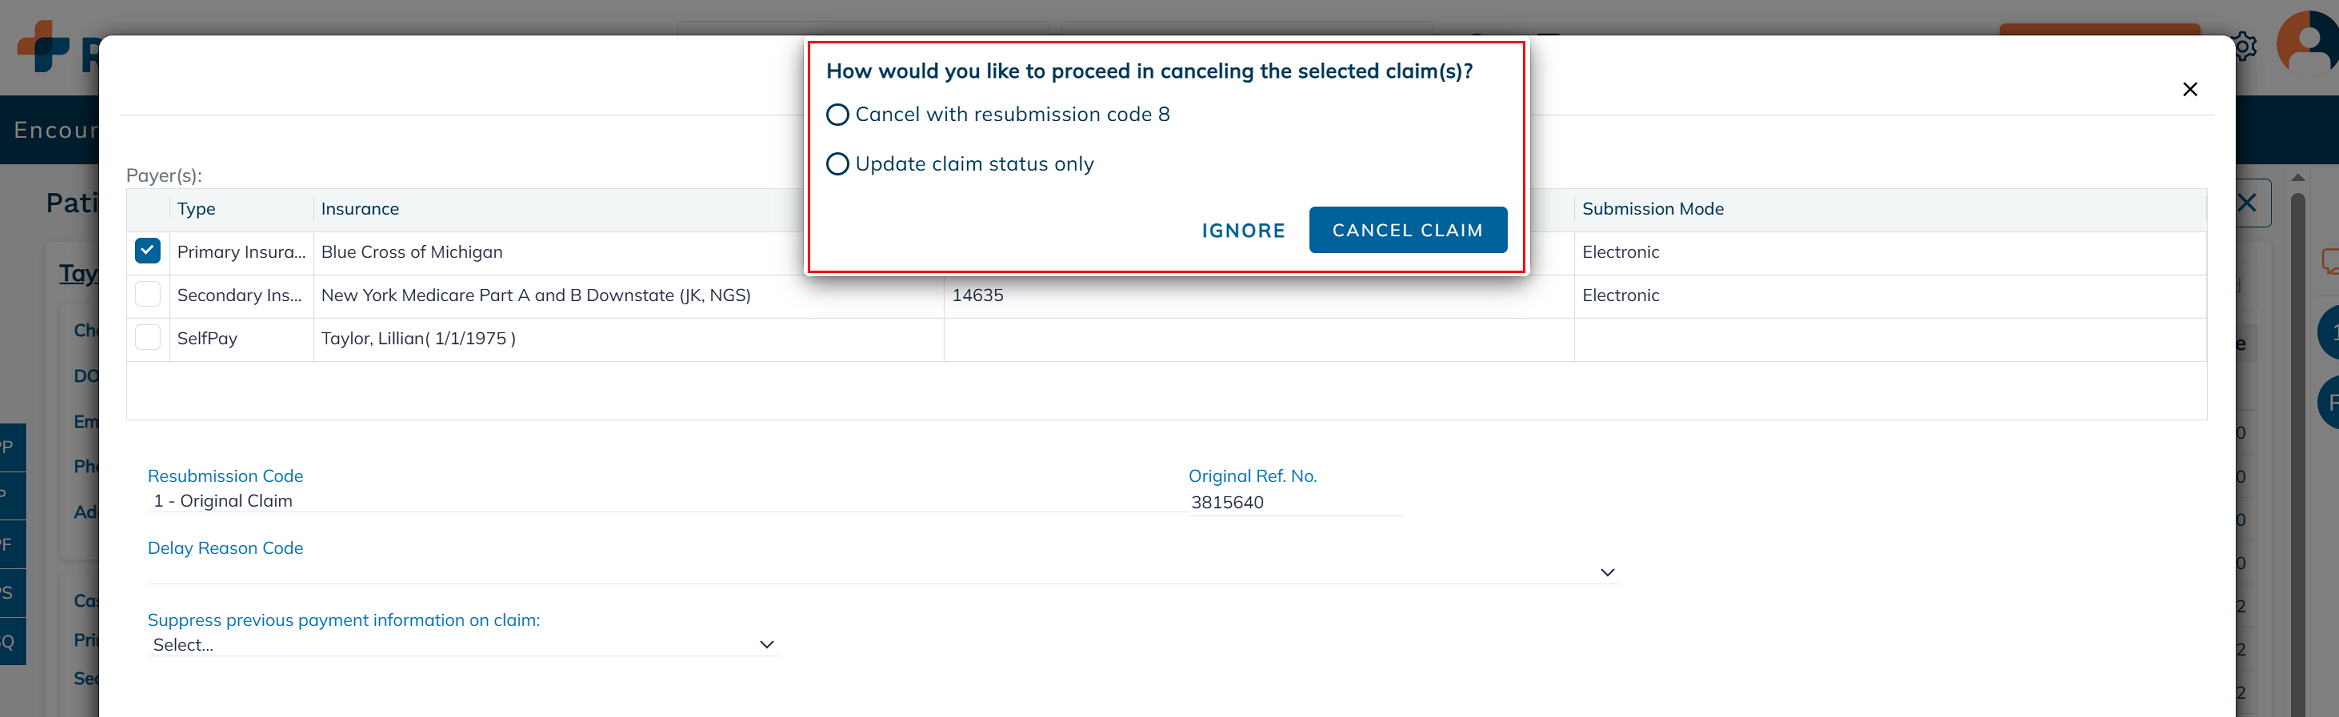Select the New York Medicare Part A and B row
This screenshot has height=717, width=2339.
535,295
